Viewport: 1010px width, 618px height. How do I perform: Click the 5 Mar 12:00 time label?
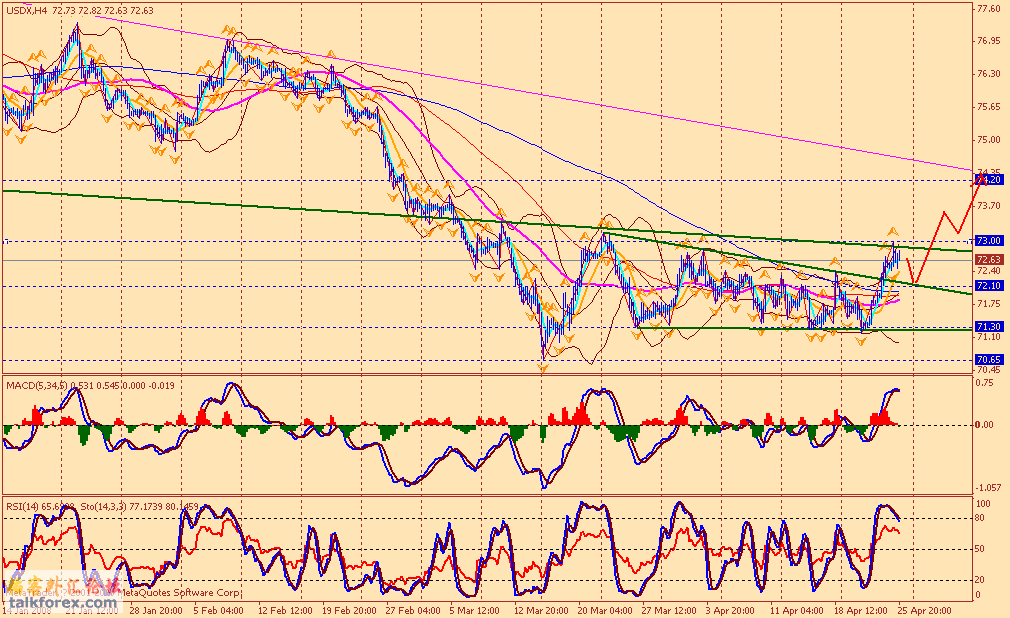[475, 610]
